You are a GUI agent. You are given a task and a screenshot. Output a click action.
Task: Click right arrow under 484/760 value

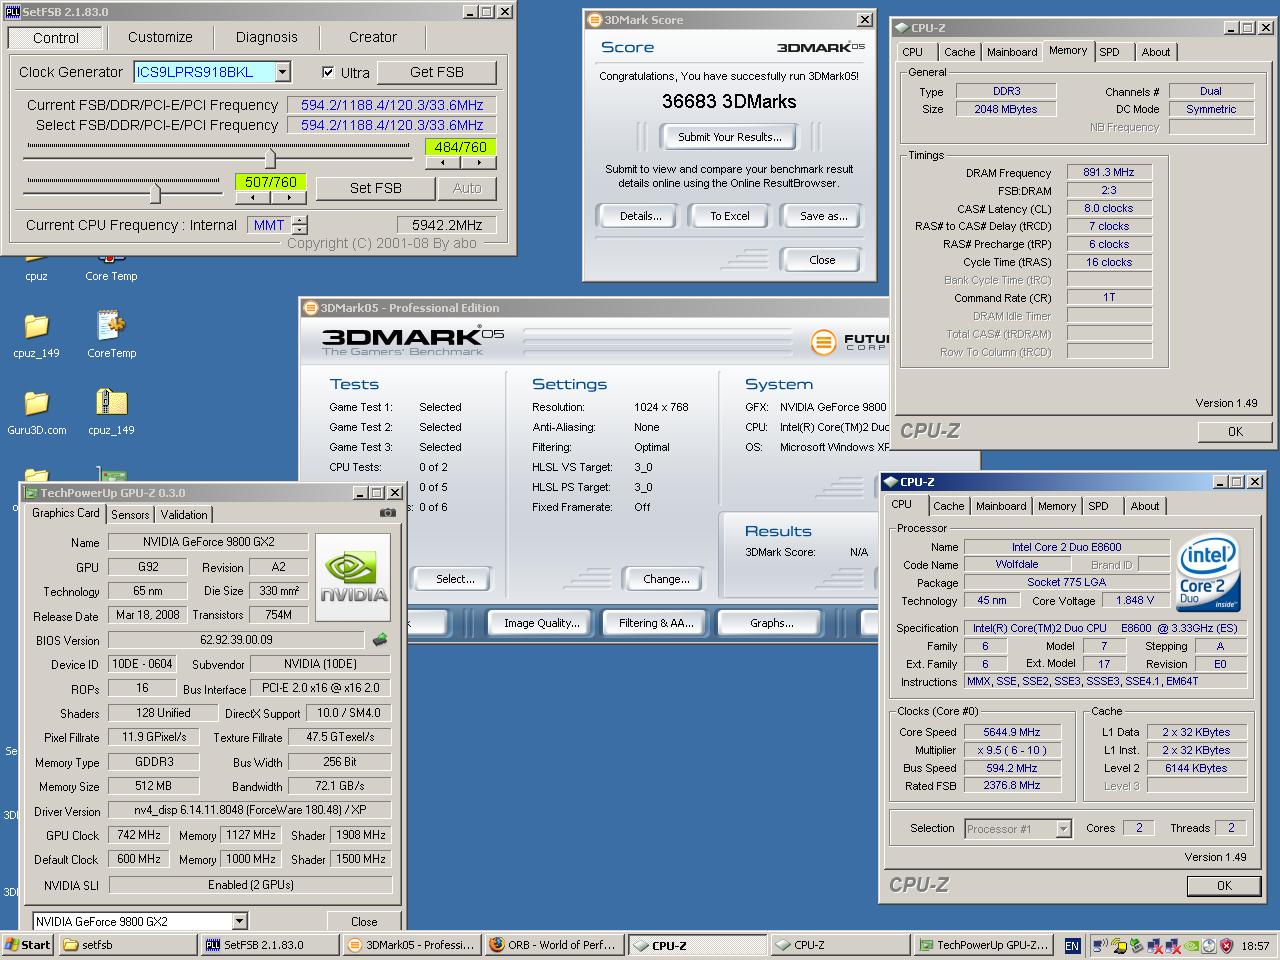pos(478,163)
